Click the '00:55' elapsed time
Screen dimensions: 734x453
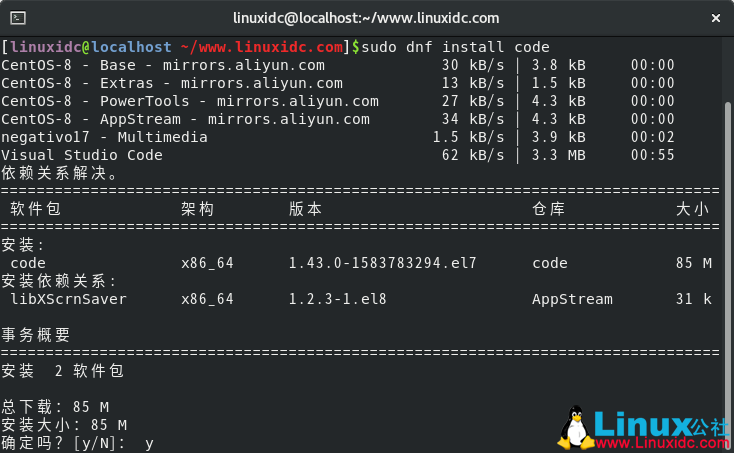coord(653,155)
